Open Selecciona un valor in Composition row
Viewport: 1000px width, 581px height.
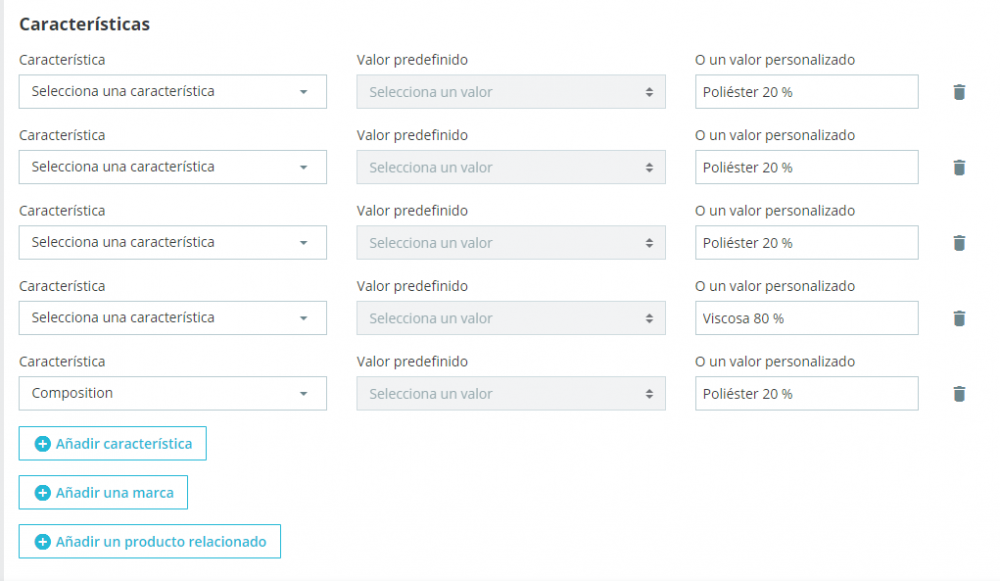[x=510, y=393]
